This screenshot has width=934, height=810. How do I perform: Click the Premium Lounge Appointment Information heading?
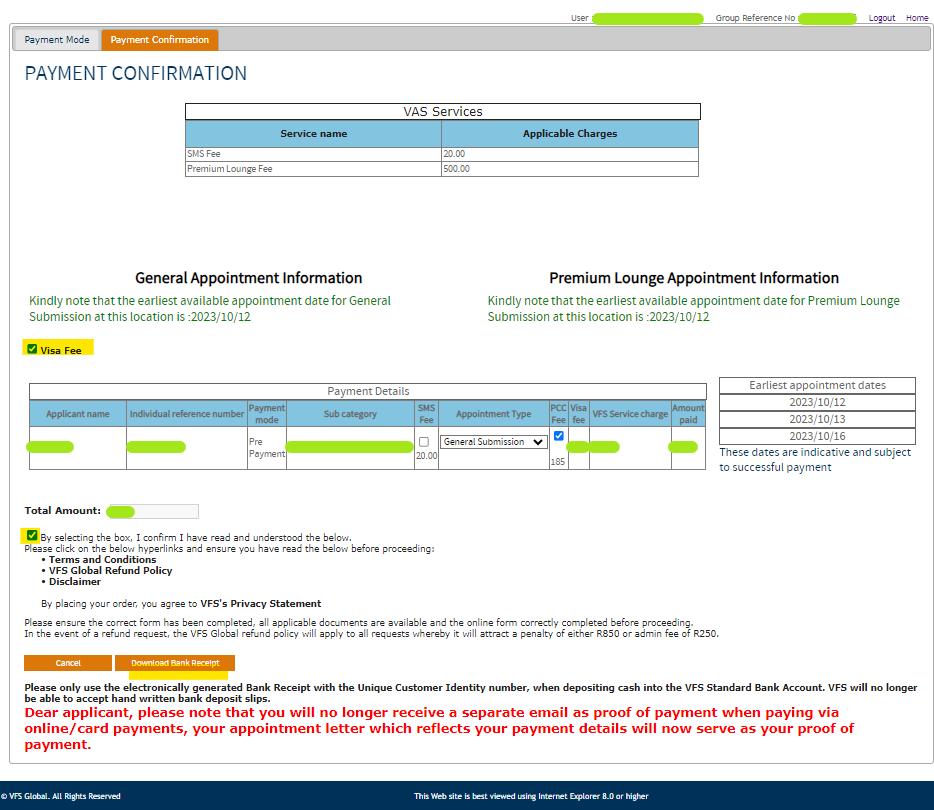694,278
